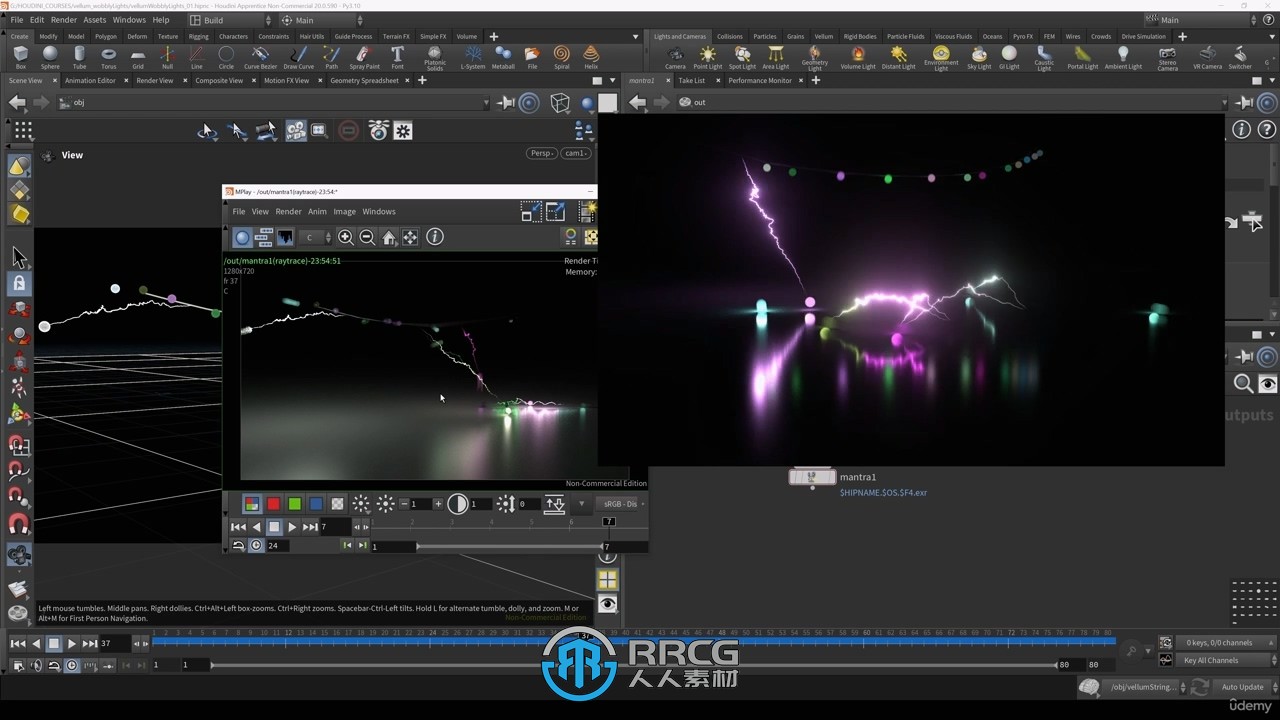Switch to the Vellum shelf tab
Viewport: 1280px width, 720px height.
tap(824, 36)
